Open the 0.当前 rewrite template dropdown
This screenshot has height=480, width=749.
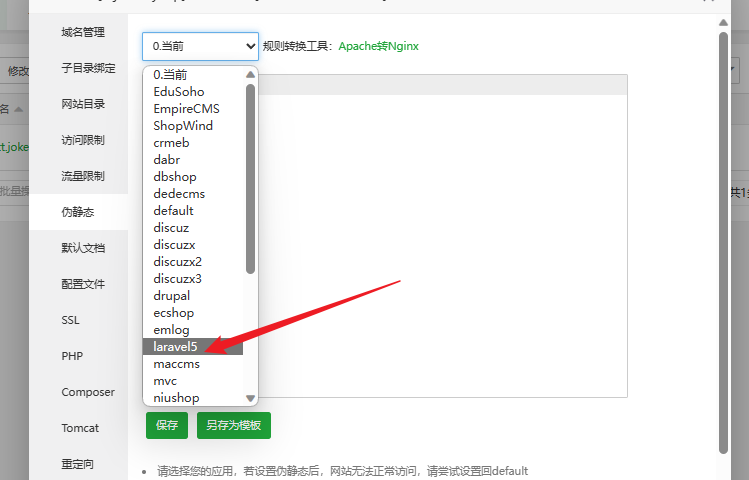200,46
